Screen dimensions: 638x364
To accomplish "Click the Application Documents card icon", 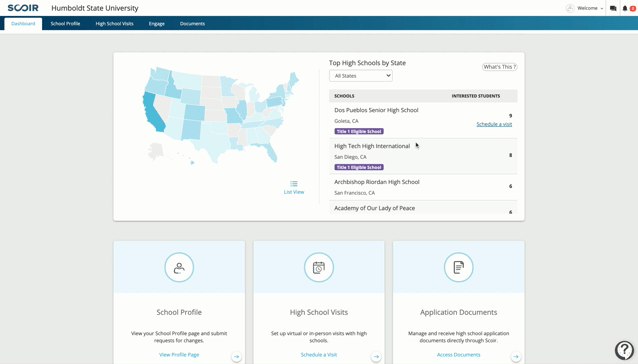I will [459, 267].
